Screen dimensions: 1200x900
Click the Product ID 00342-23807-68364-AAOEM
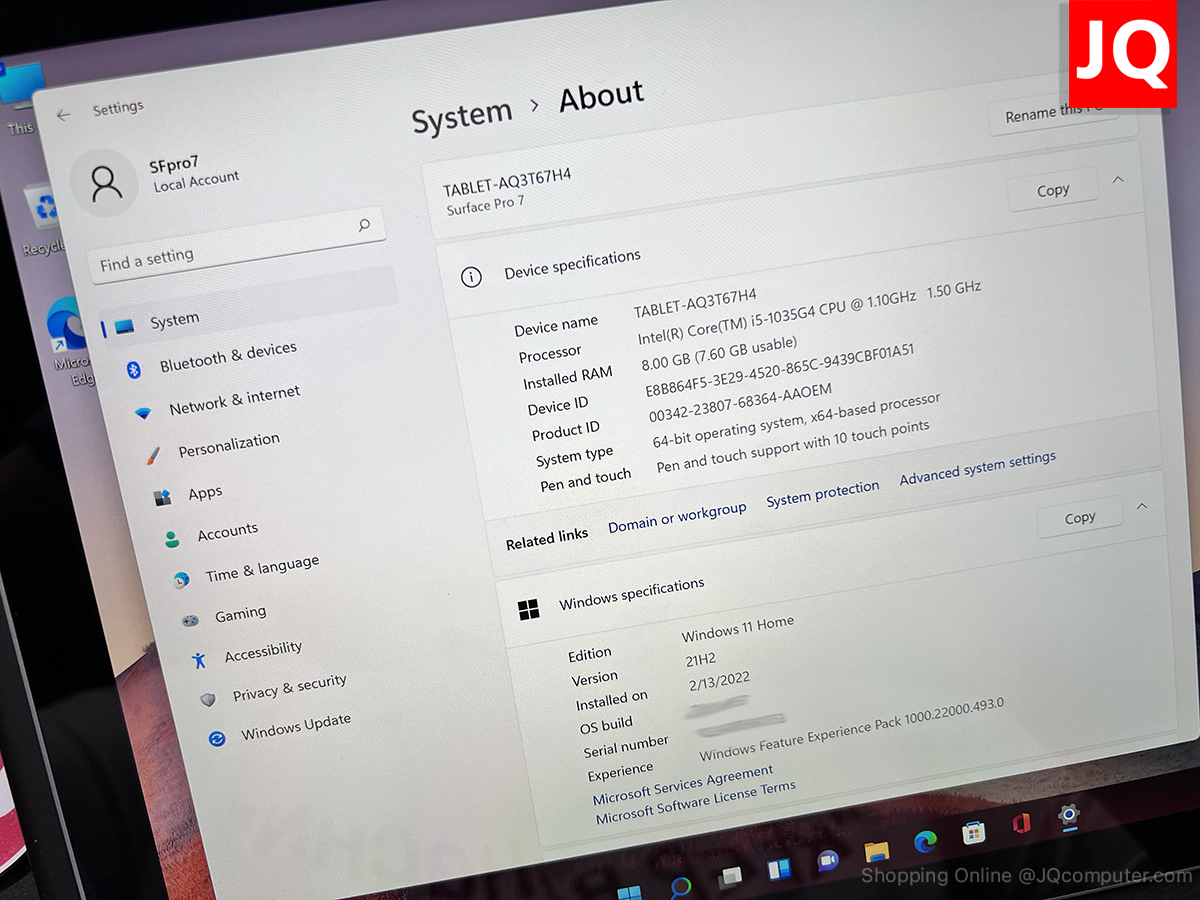pos(740,404)
